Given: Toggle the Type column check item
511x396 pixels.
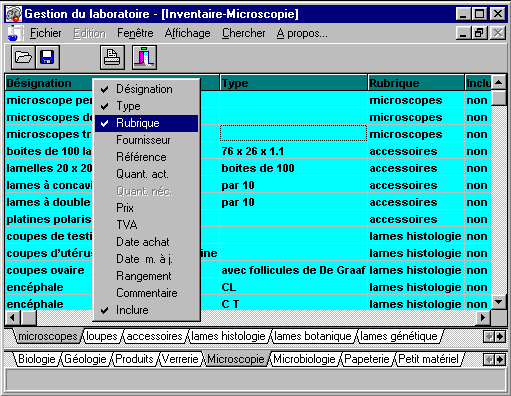Looking at the screenshot, I should tap(146, 106).
